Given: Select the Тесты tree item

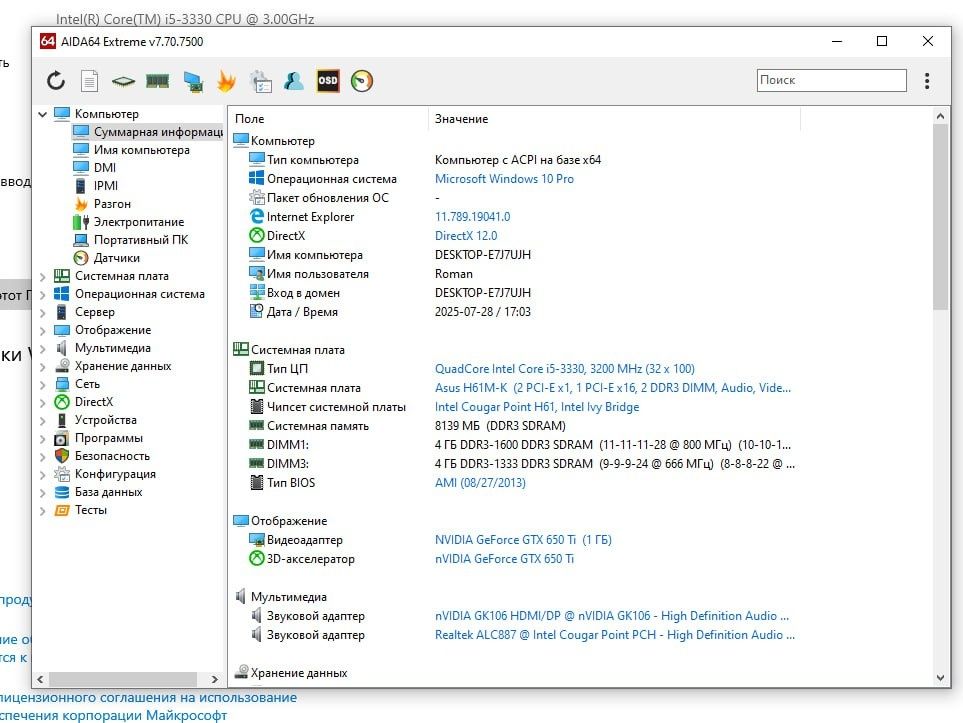Looking at the screenshot, I should pyautogui.click(x=80, y=510).
